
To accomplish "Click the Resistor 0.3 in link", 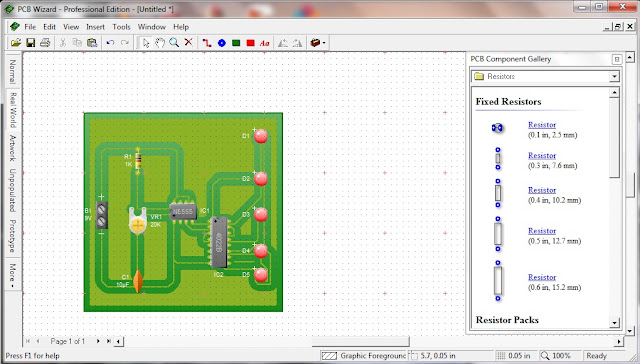I will pyautogui.click(x=542, y=155).
